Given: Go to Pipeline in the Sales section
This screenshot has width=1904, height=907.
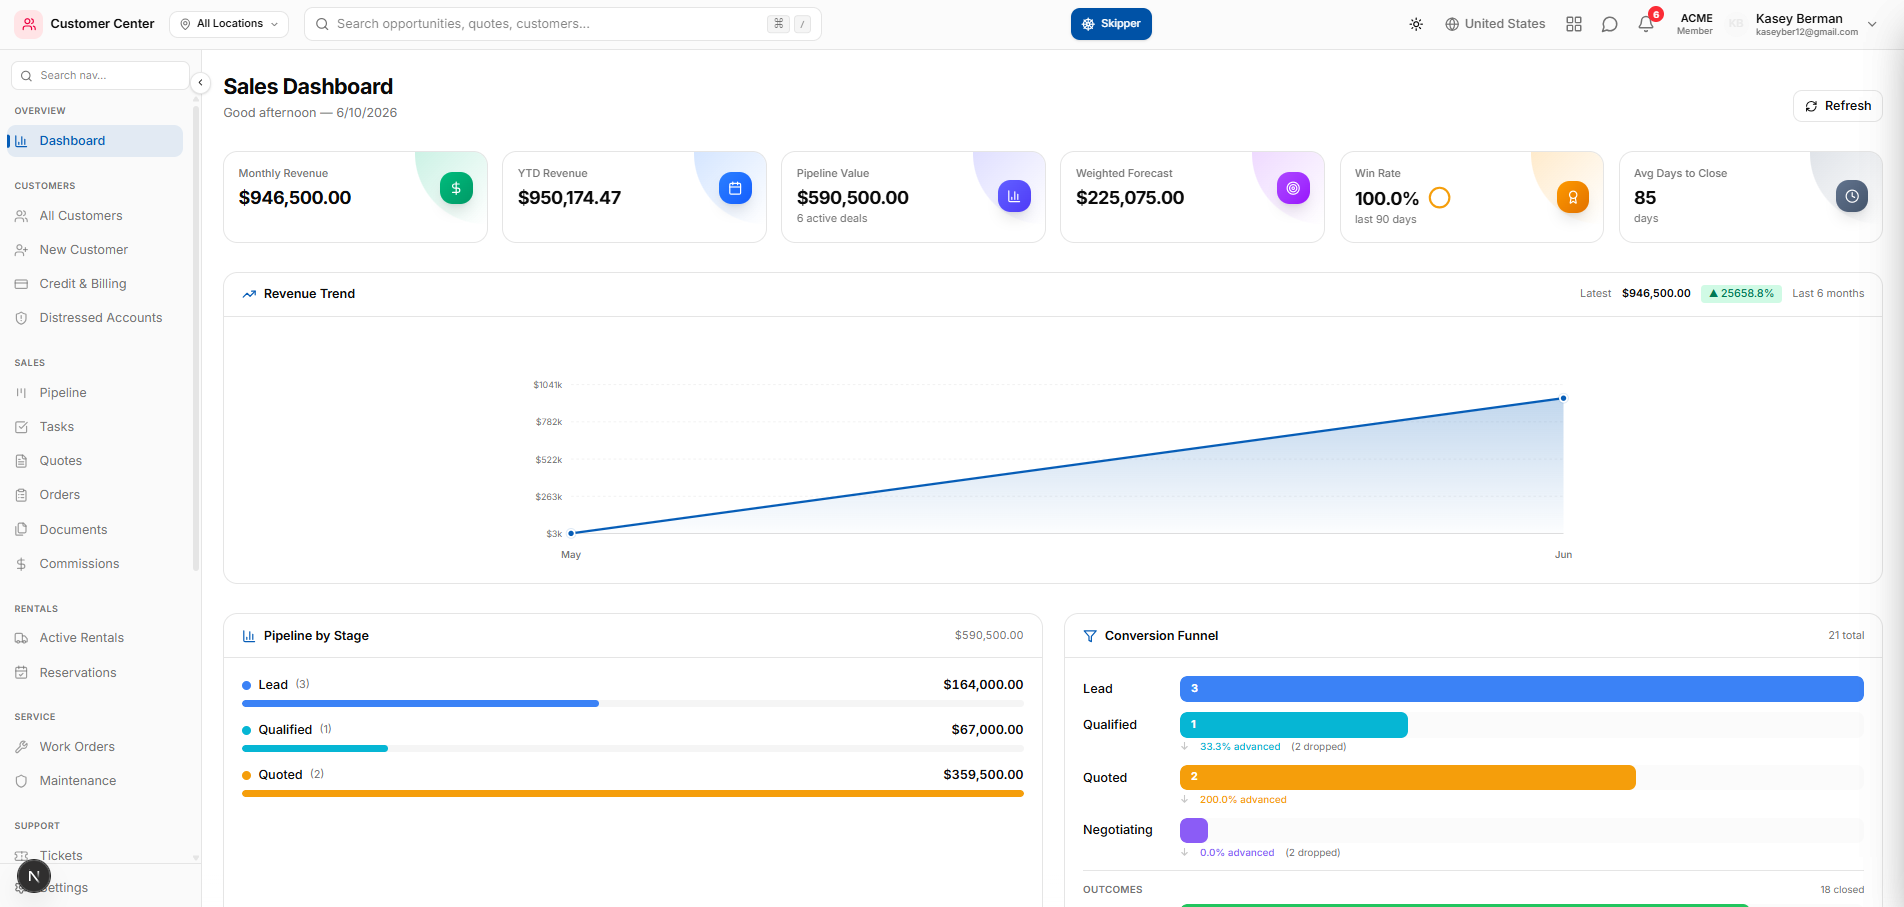Looking at the screenshot, I should click(x=95, y=393).
